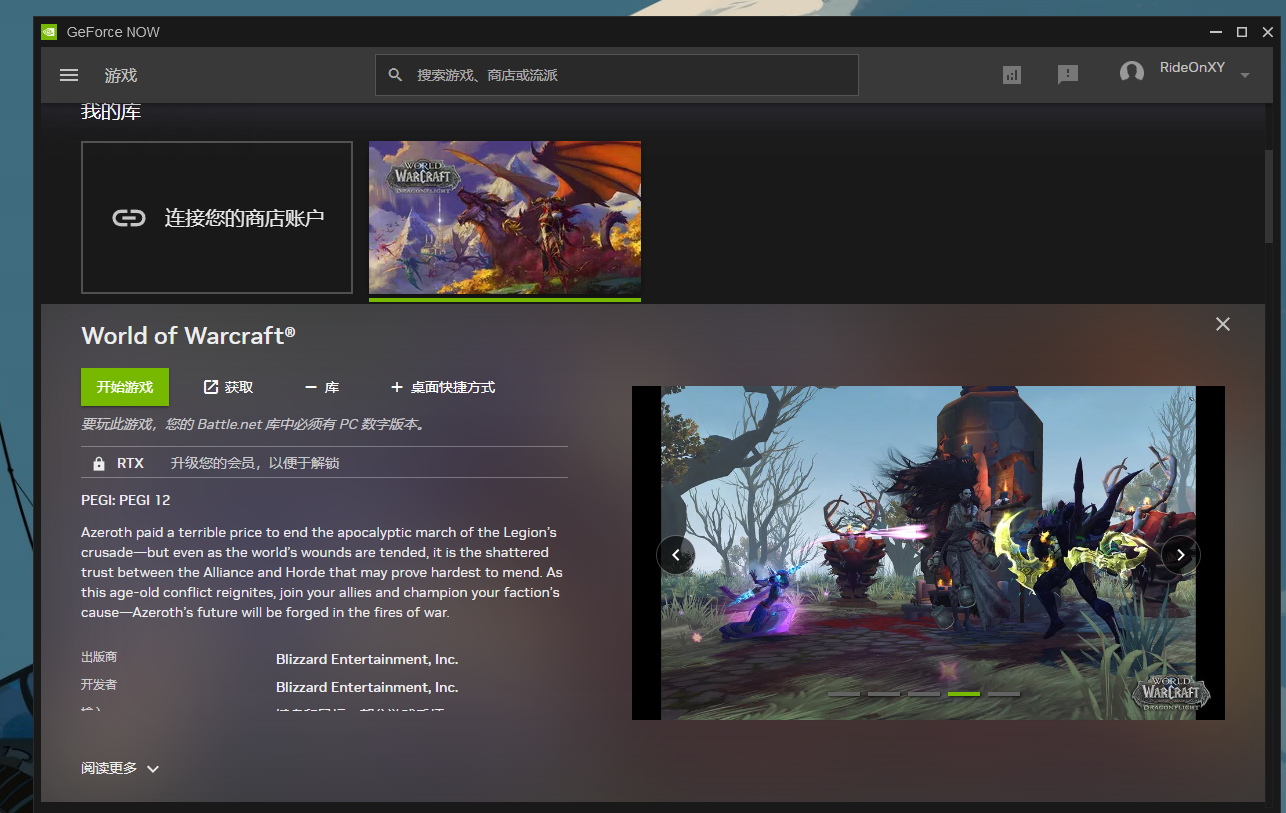Screen dimensions: 1286x813
Task: Click the 连接您的商店账户 tile
Action: [x=217, y=218]
